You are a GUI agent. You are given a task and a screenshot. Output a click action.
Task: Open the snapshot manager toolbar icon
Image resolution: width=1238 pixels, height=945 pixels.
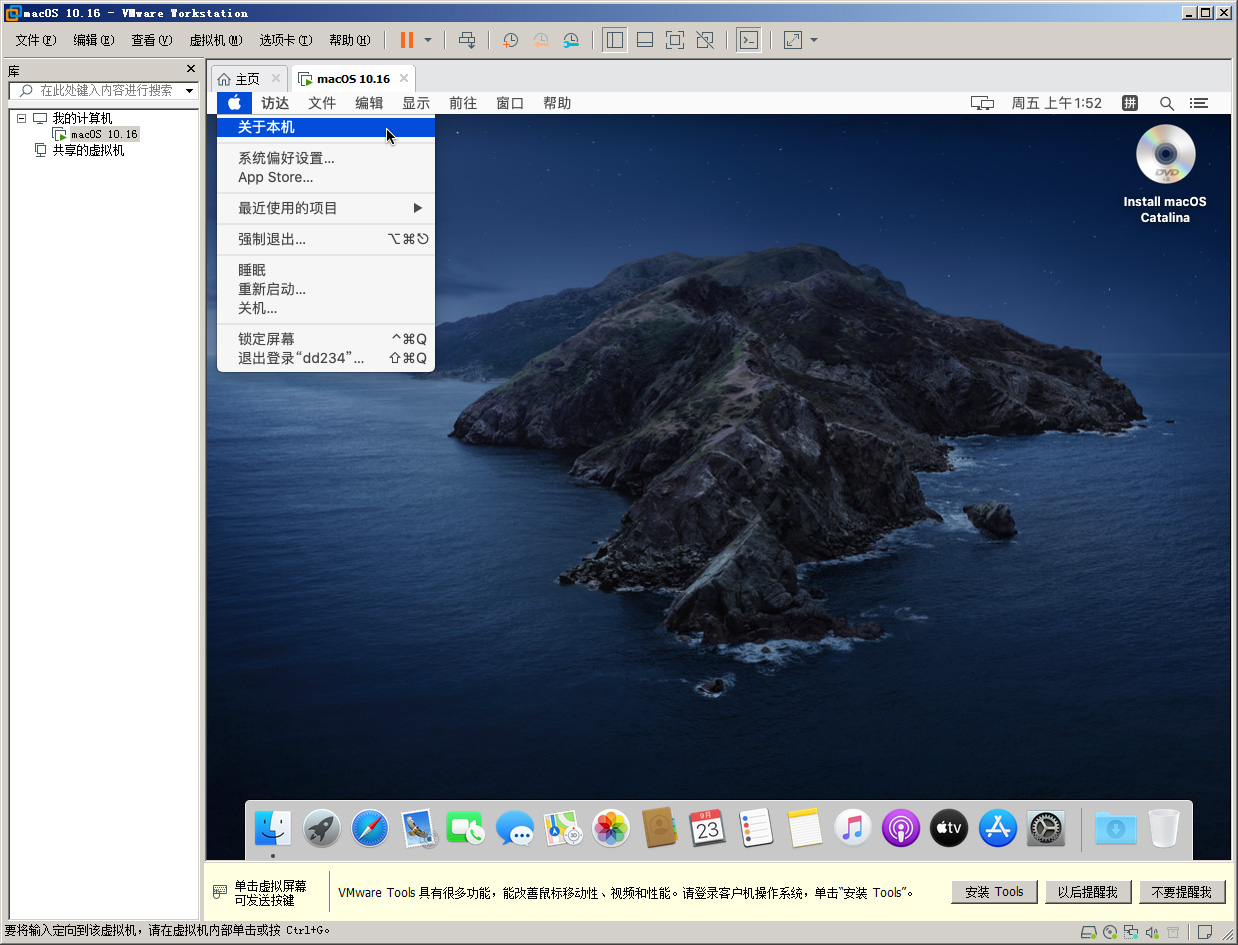tap(571, 40)
